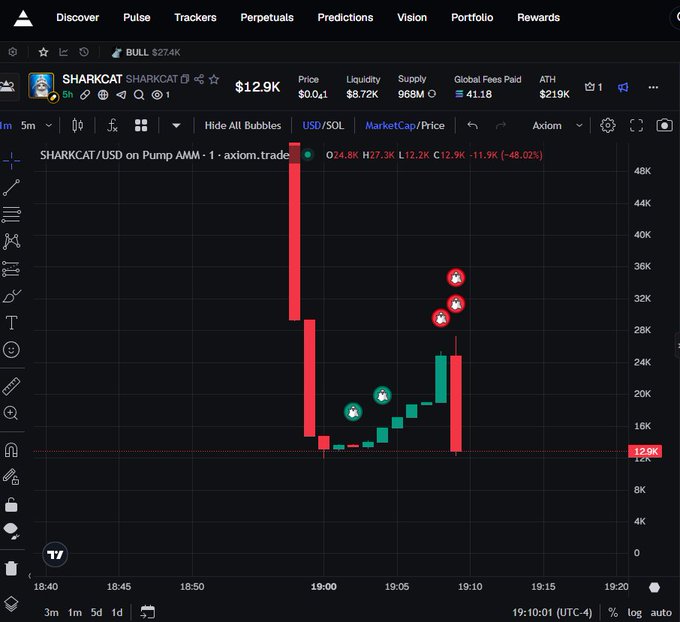Open the Perpetuals section
Viewport: 680px width, 622px height.
coord(267,18)
